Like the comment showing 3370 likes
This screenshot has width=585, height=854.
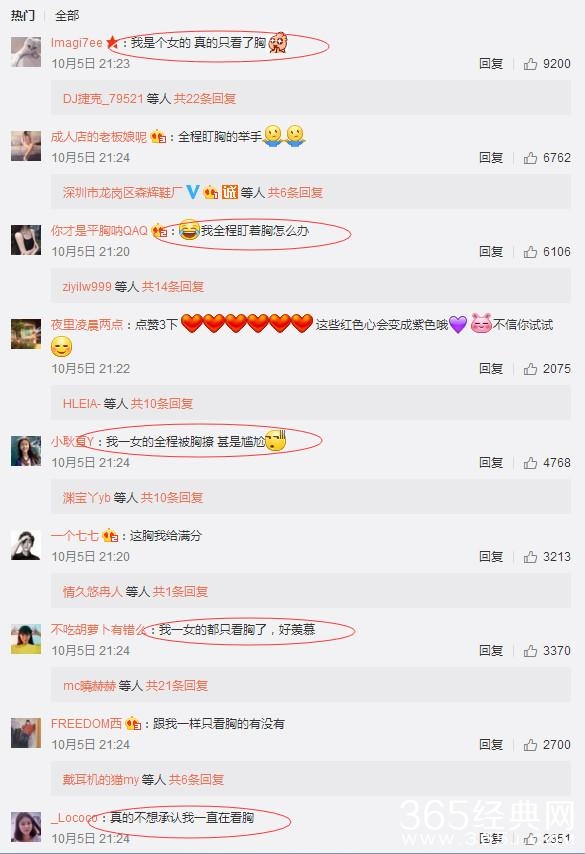pos(530,651)
